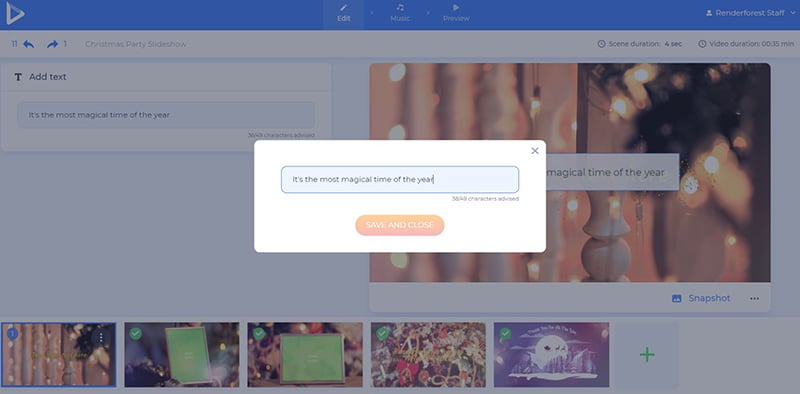
Task: Click the Scene duration 4 sec value
Action: coord(673,44)
